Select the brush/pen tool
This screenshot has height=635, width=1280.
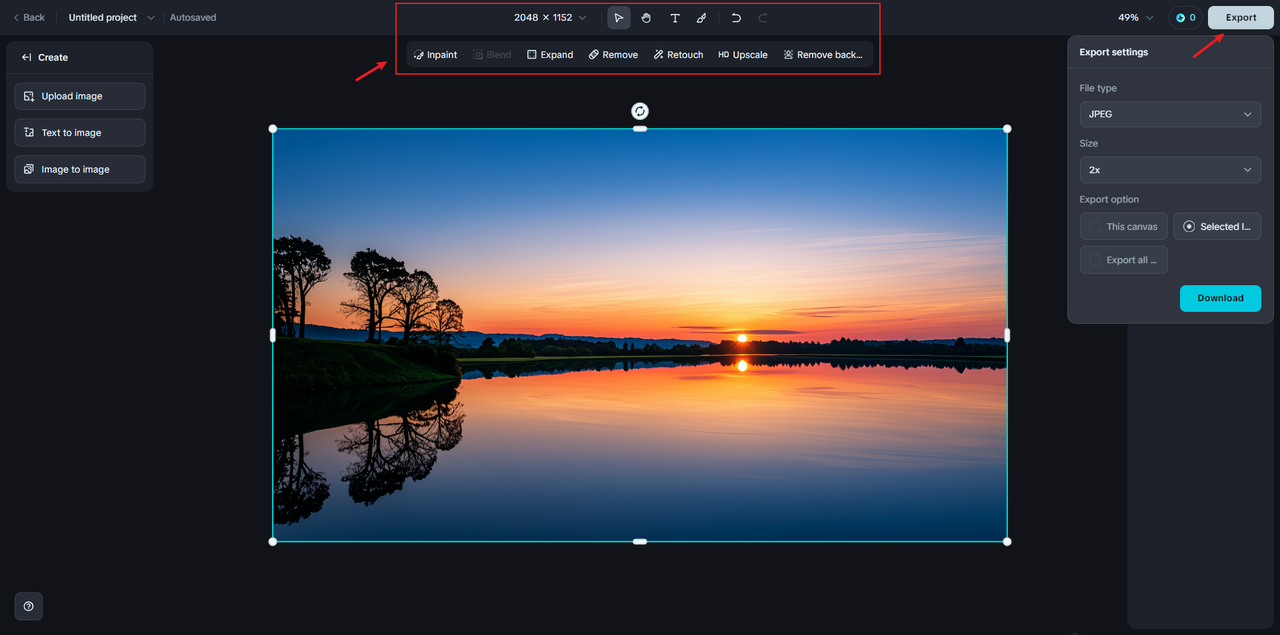pos(702,18)
